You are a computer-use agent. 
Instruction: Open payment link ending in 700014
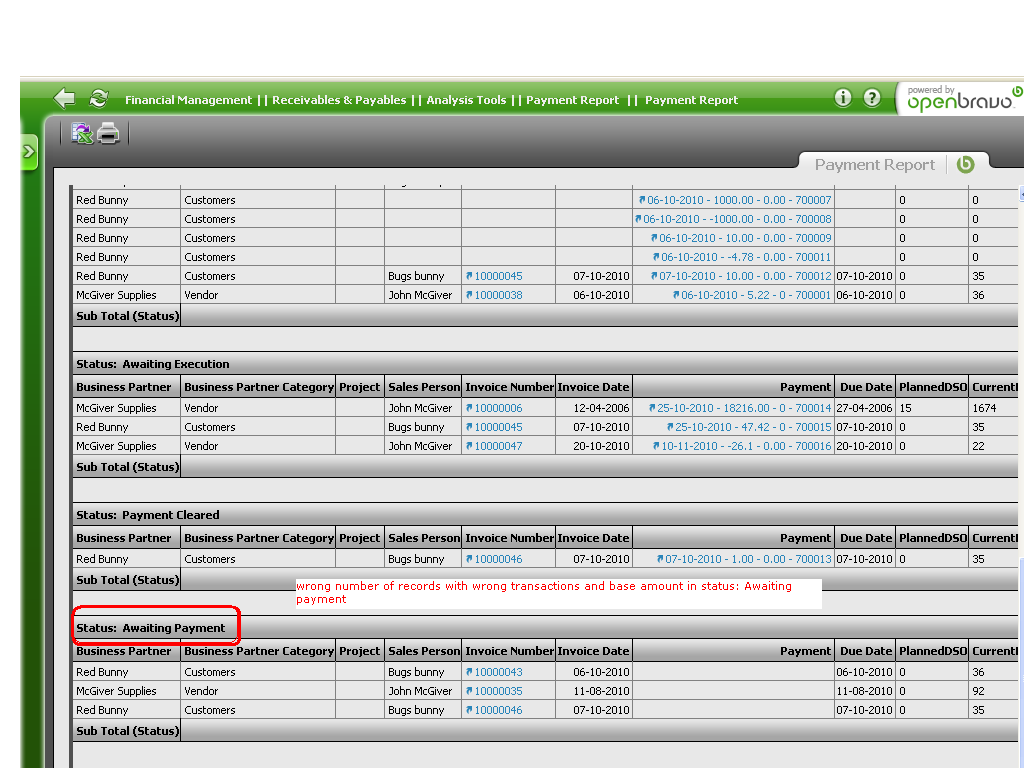(x=743, y=408)
